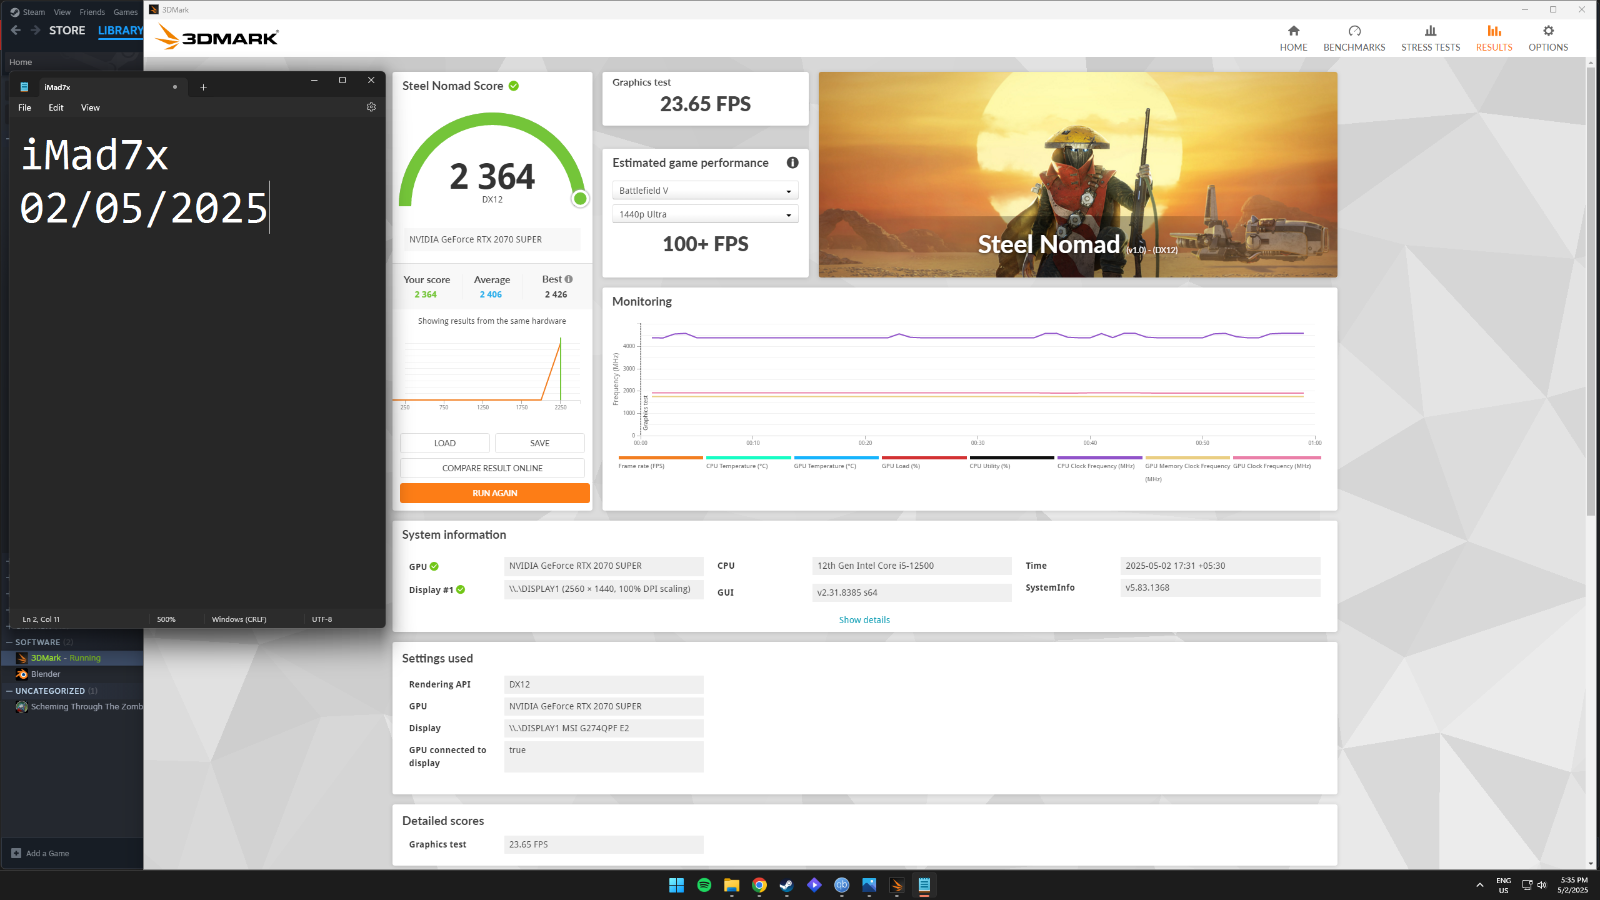
Task: Click the Steam back arrow
Action: pyautogui.click(x=16, y=30)
